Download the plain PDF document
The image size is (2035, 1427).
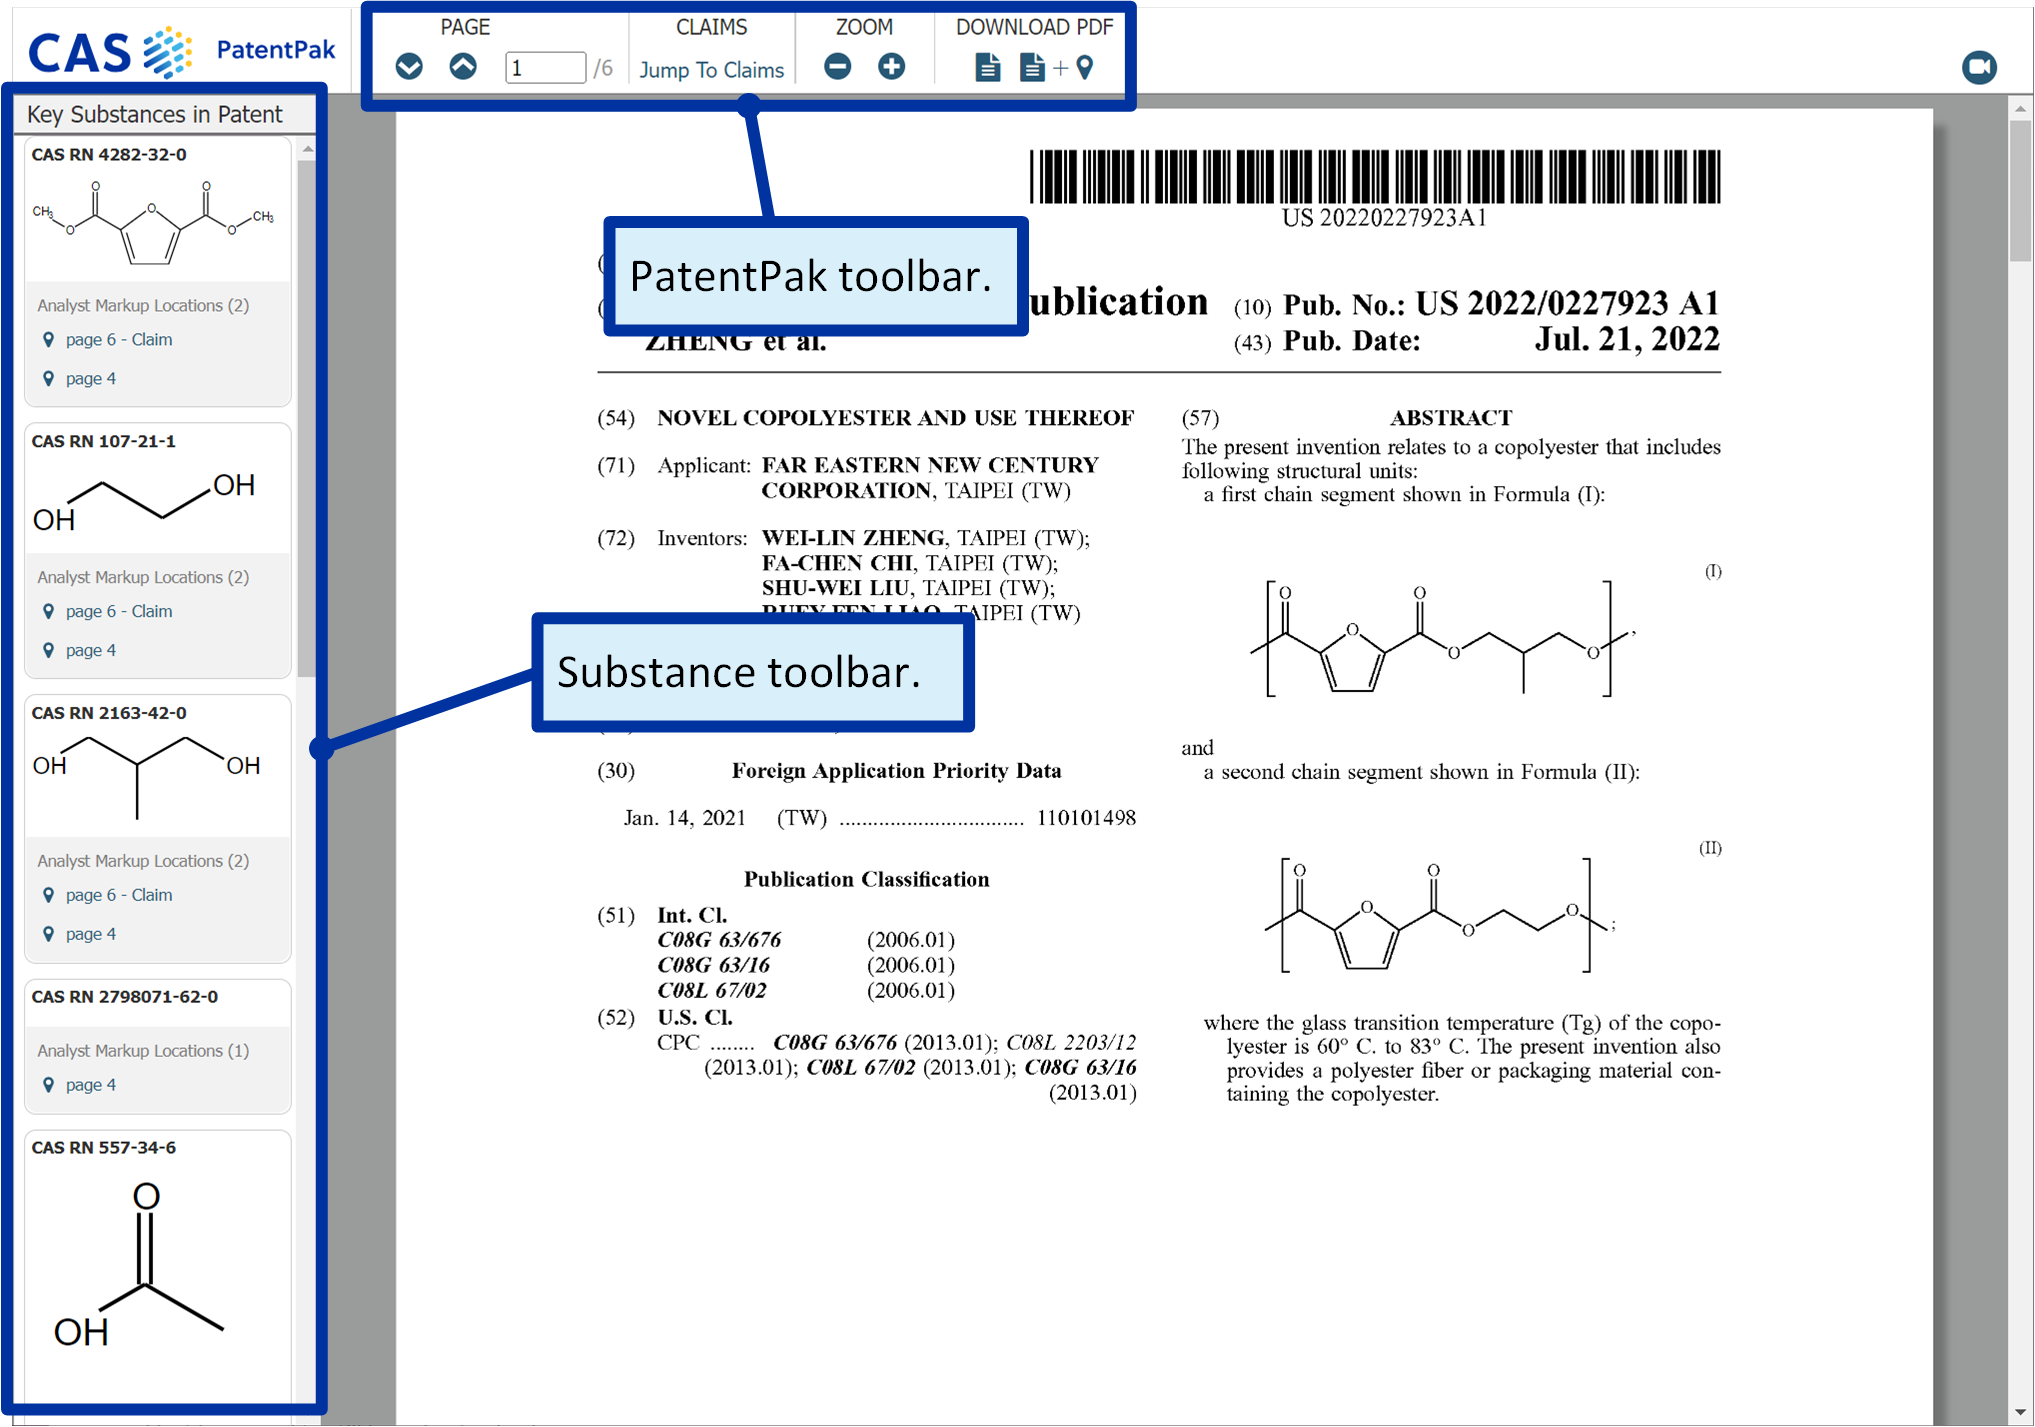[x=987, y=67]
